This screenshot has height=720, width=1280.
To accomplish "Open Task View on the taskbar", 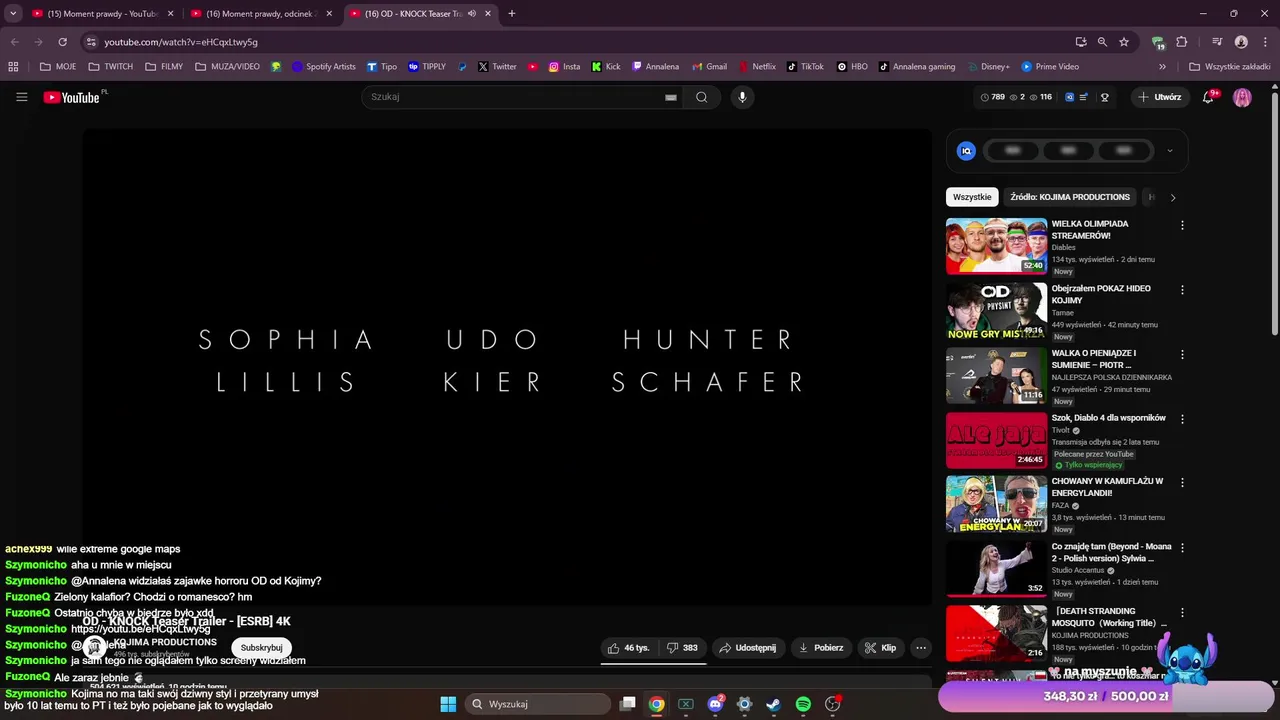I will (627, 704).
